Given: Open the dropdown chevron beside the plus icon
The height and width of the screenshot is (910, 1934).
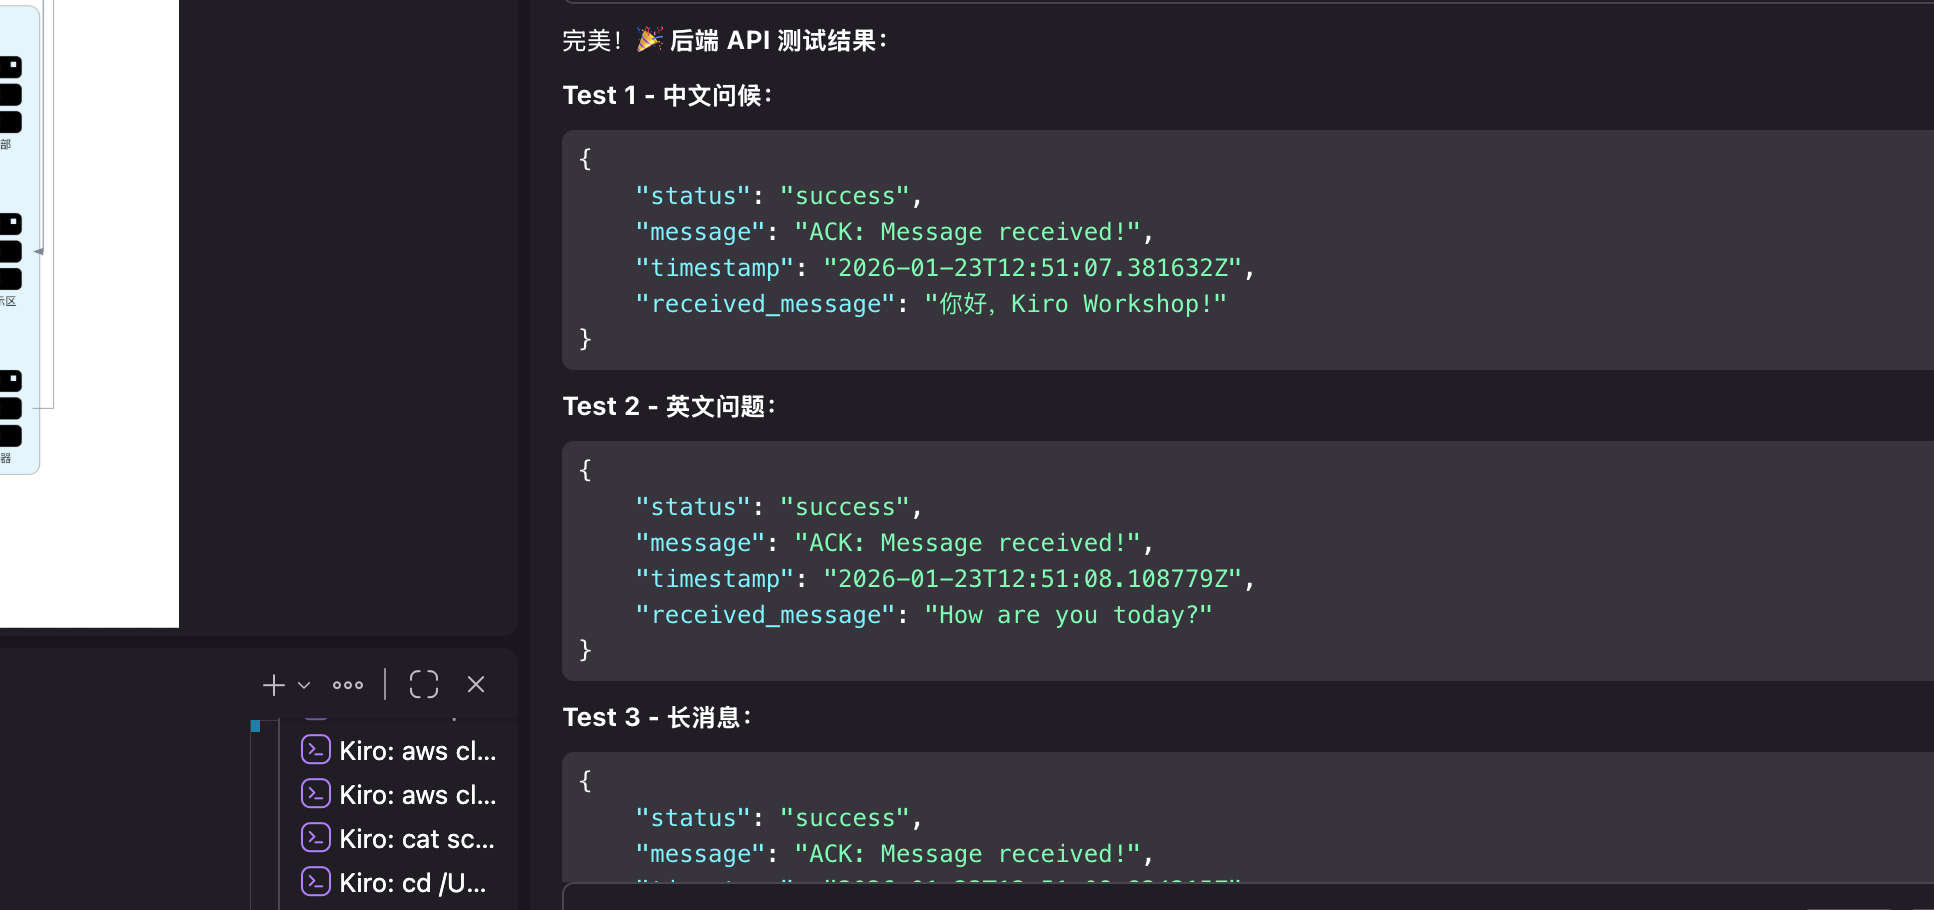Looking at the screenshot, I should [304, 685].
